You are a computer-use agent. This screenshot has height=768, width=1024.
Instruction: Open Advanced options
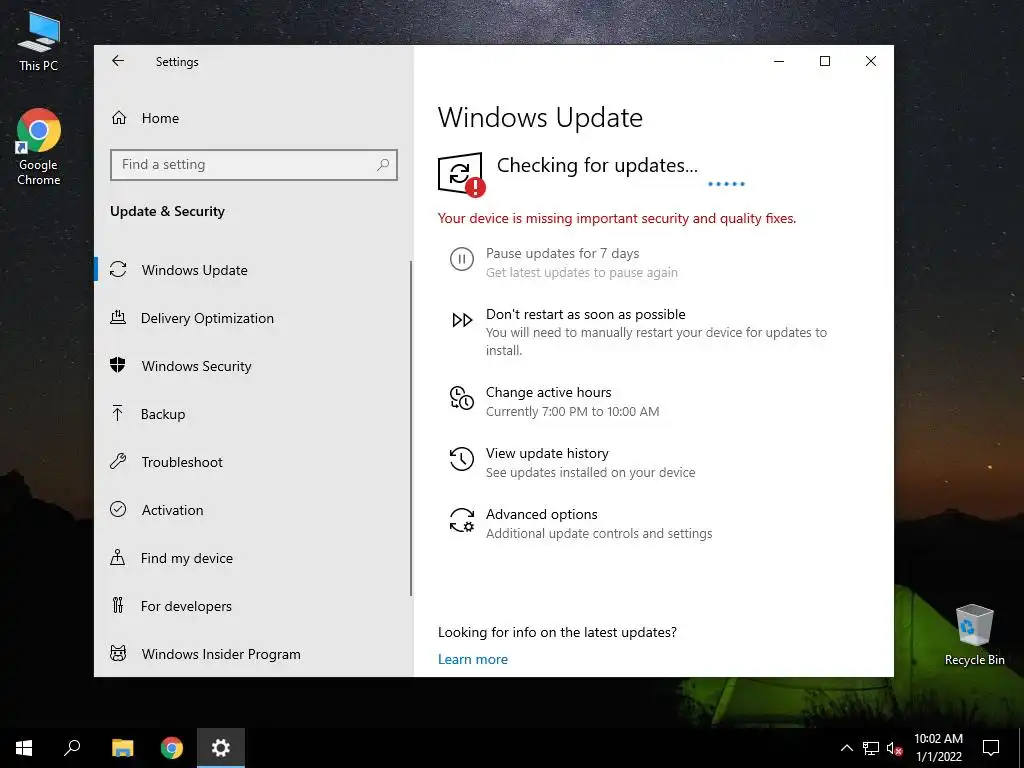[x=541, y=514]
